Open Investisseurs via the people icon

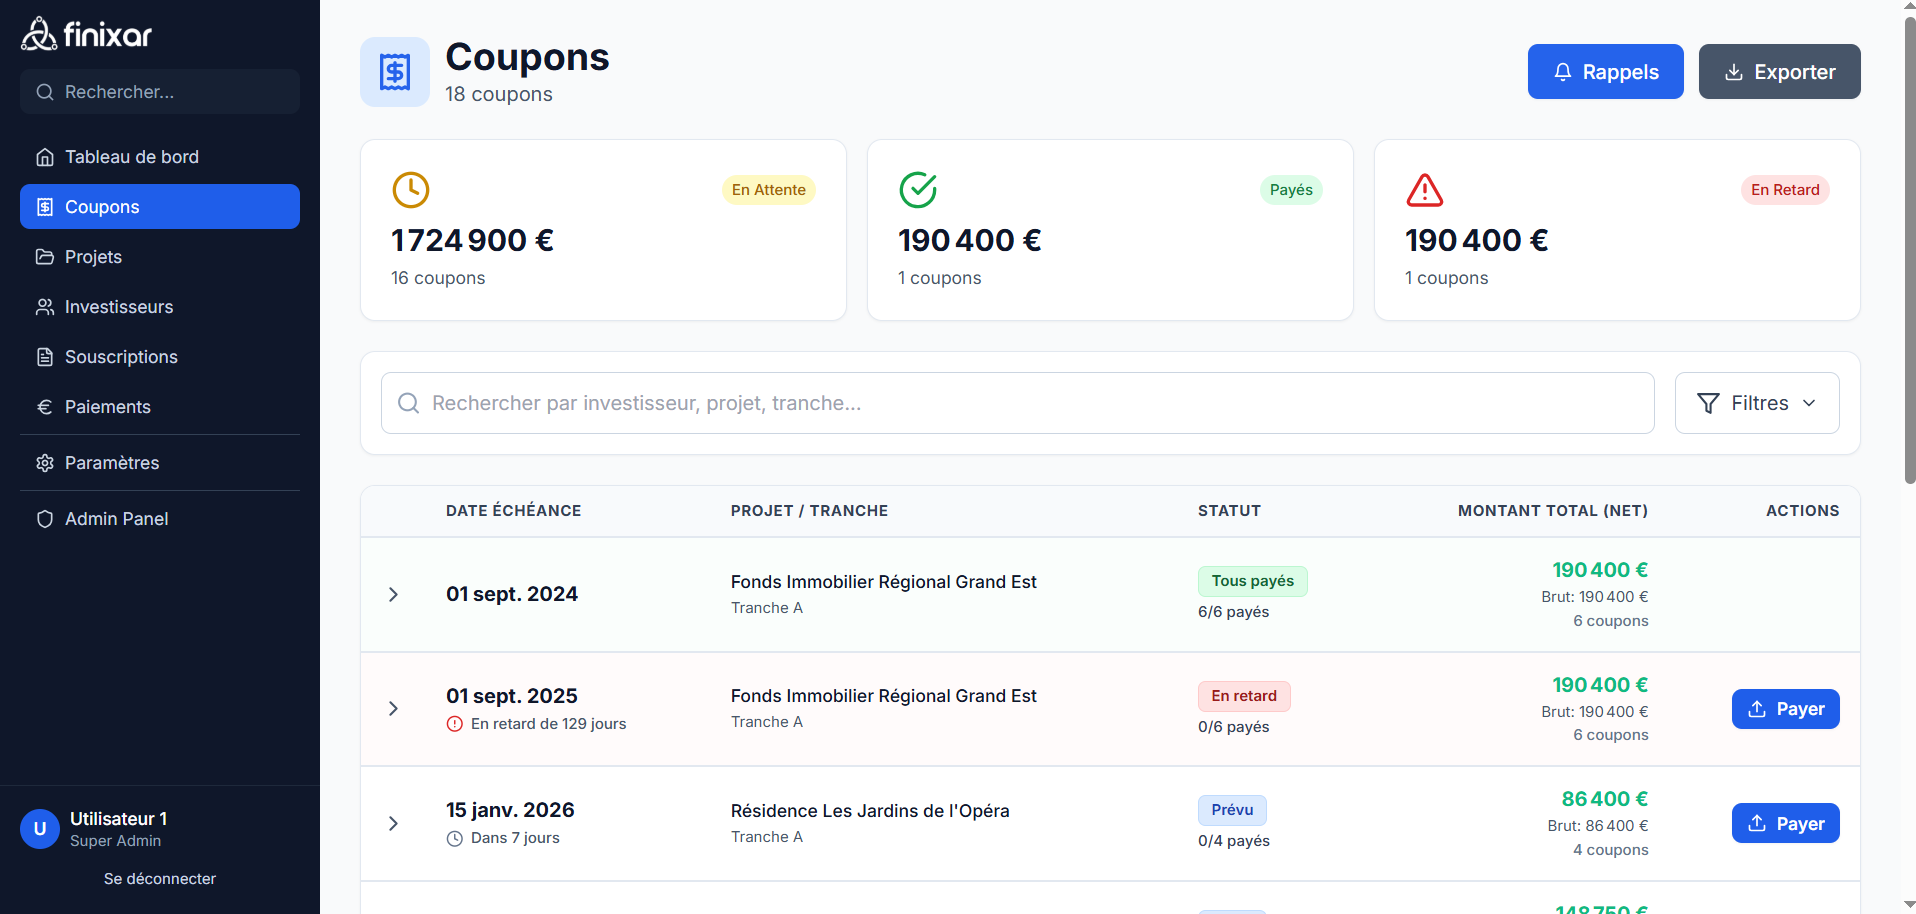pos(44,306)
